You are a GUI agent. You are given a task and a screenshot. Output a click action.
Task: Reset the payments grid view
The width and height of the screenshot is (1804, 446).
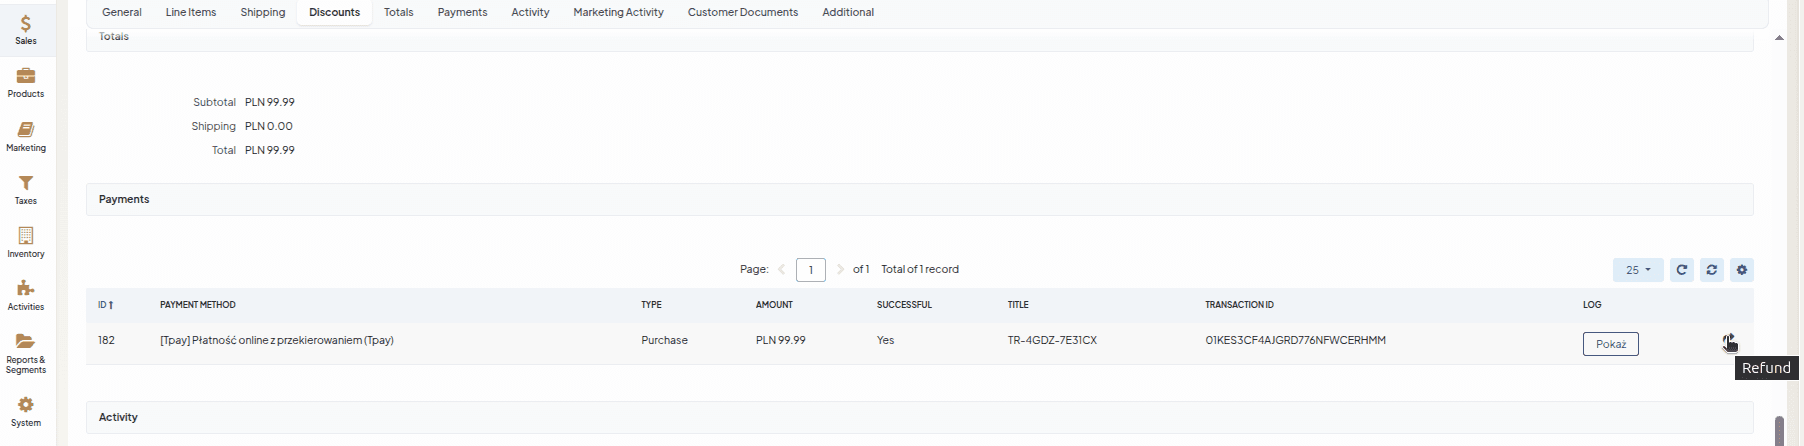click(x=1712, y=270)
